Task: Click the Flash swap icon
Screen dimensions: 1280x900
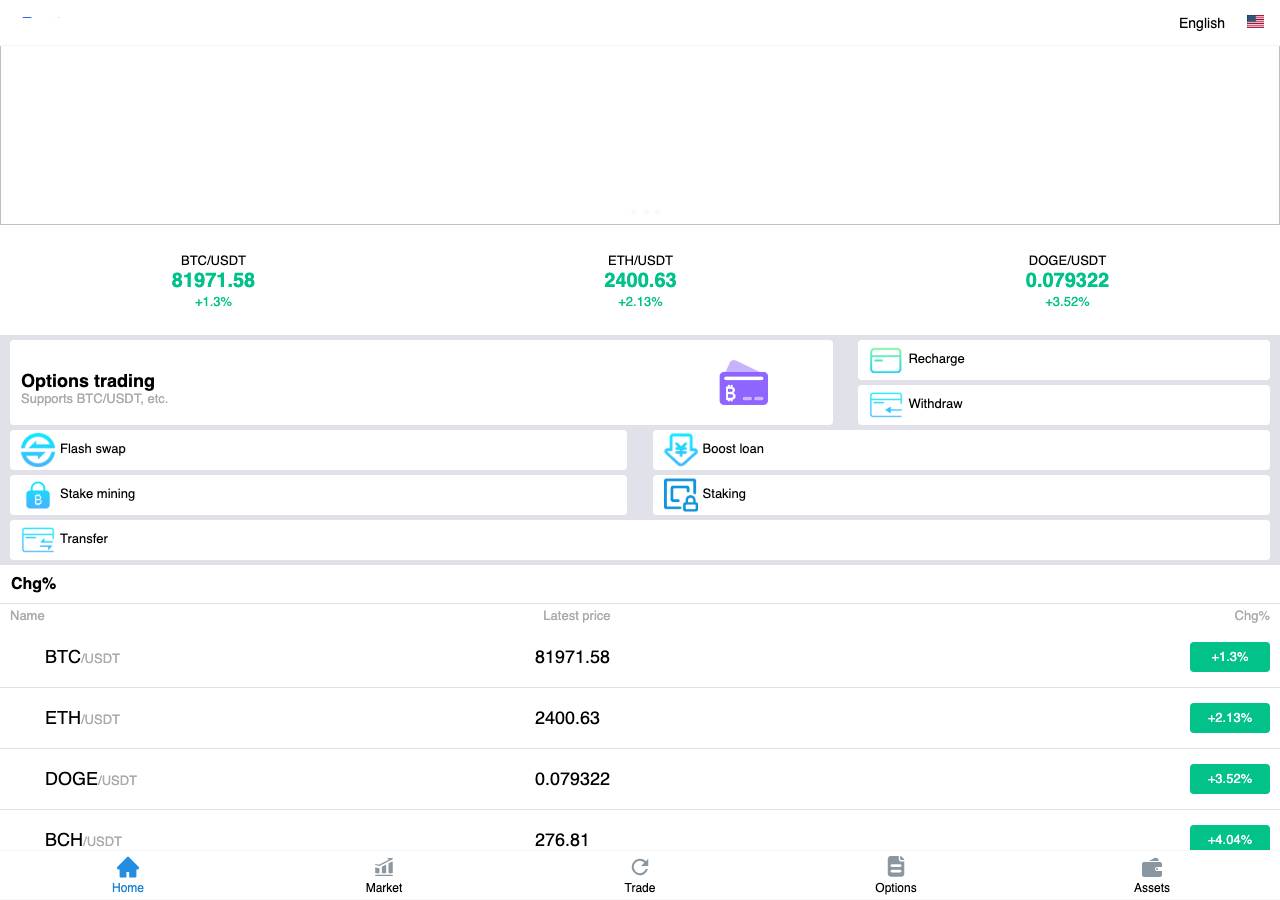Action: click(x=38, y=450)
